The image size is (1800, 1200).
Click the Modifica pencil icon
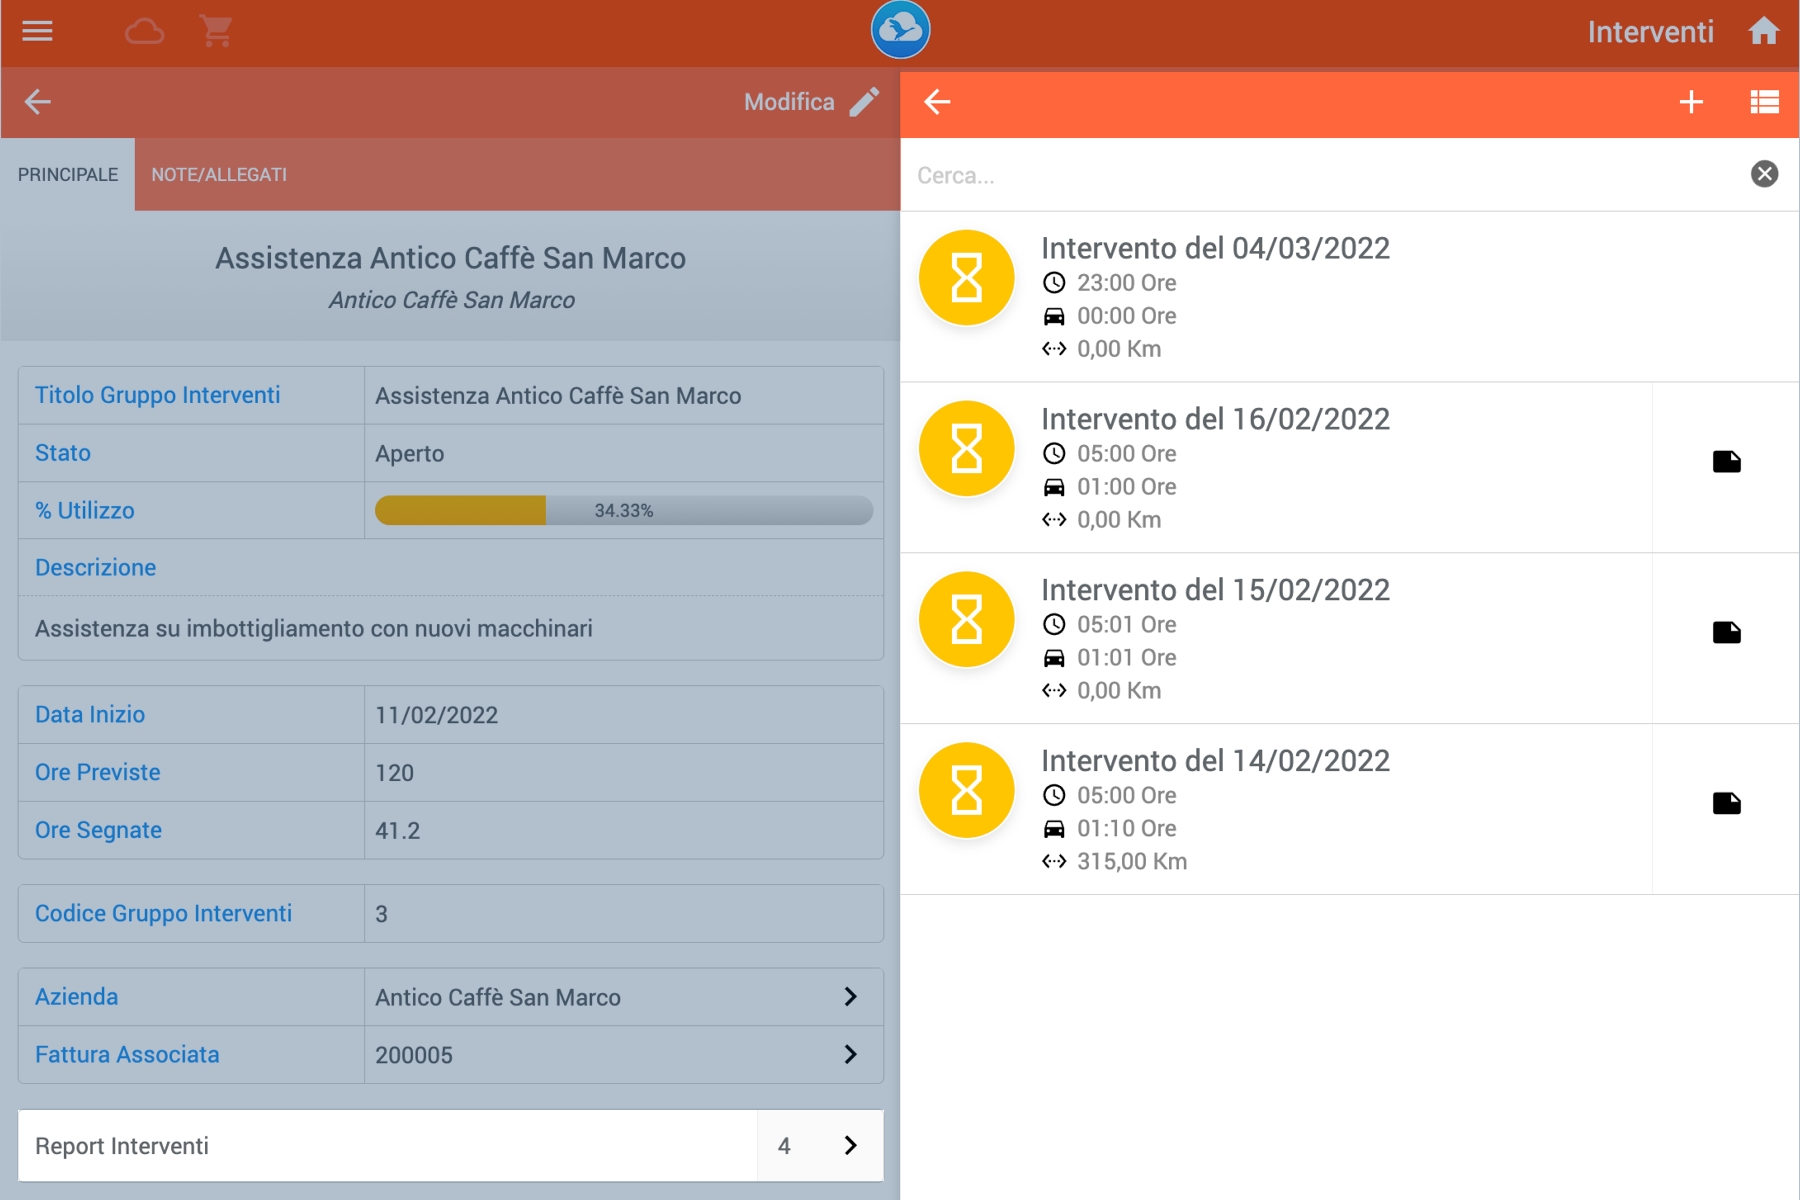coord(864,101)
